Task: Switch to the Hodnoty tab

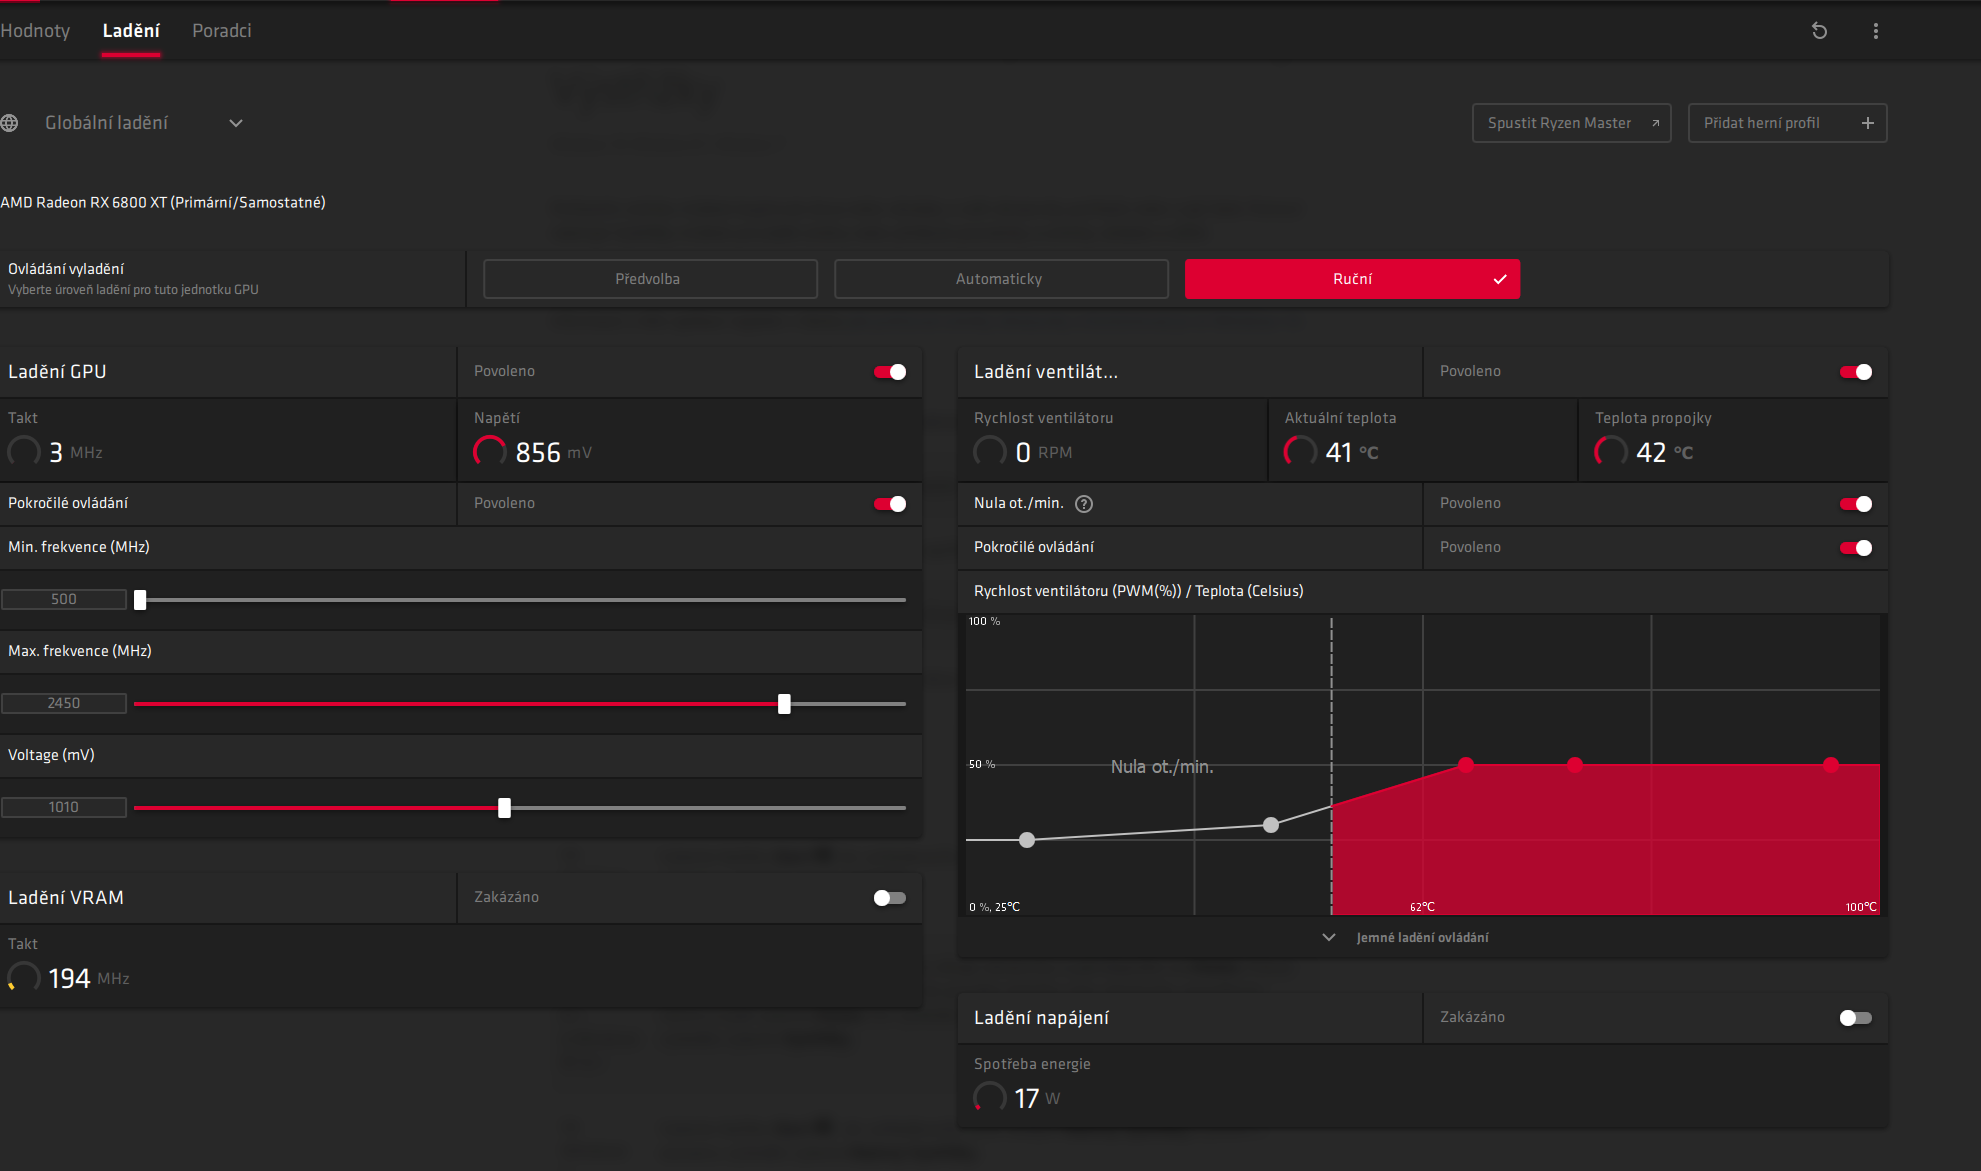Action: point(35,31)
